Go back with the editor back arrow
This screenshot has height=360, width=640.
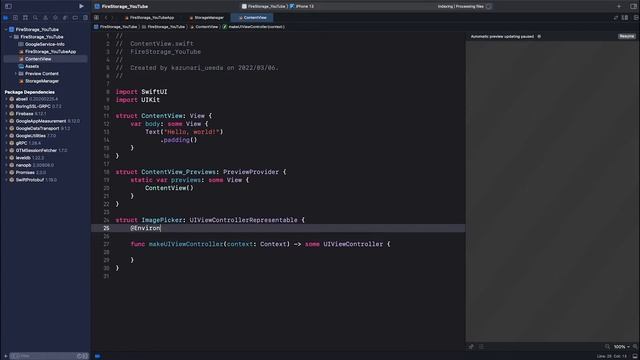point(106,18)
